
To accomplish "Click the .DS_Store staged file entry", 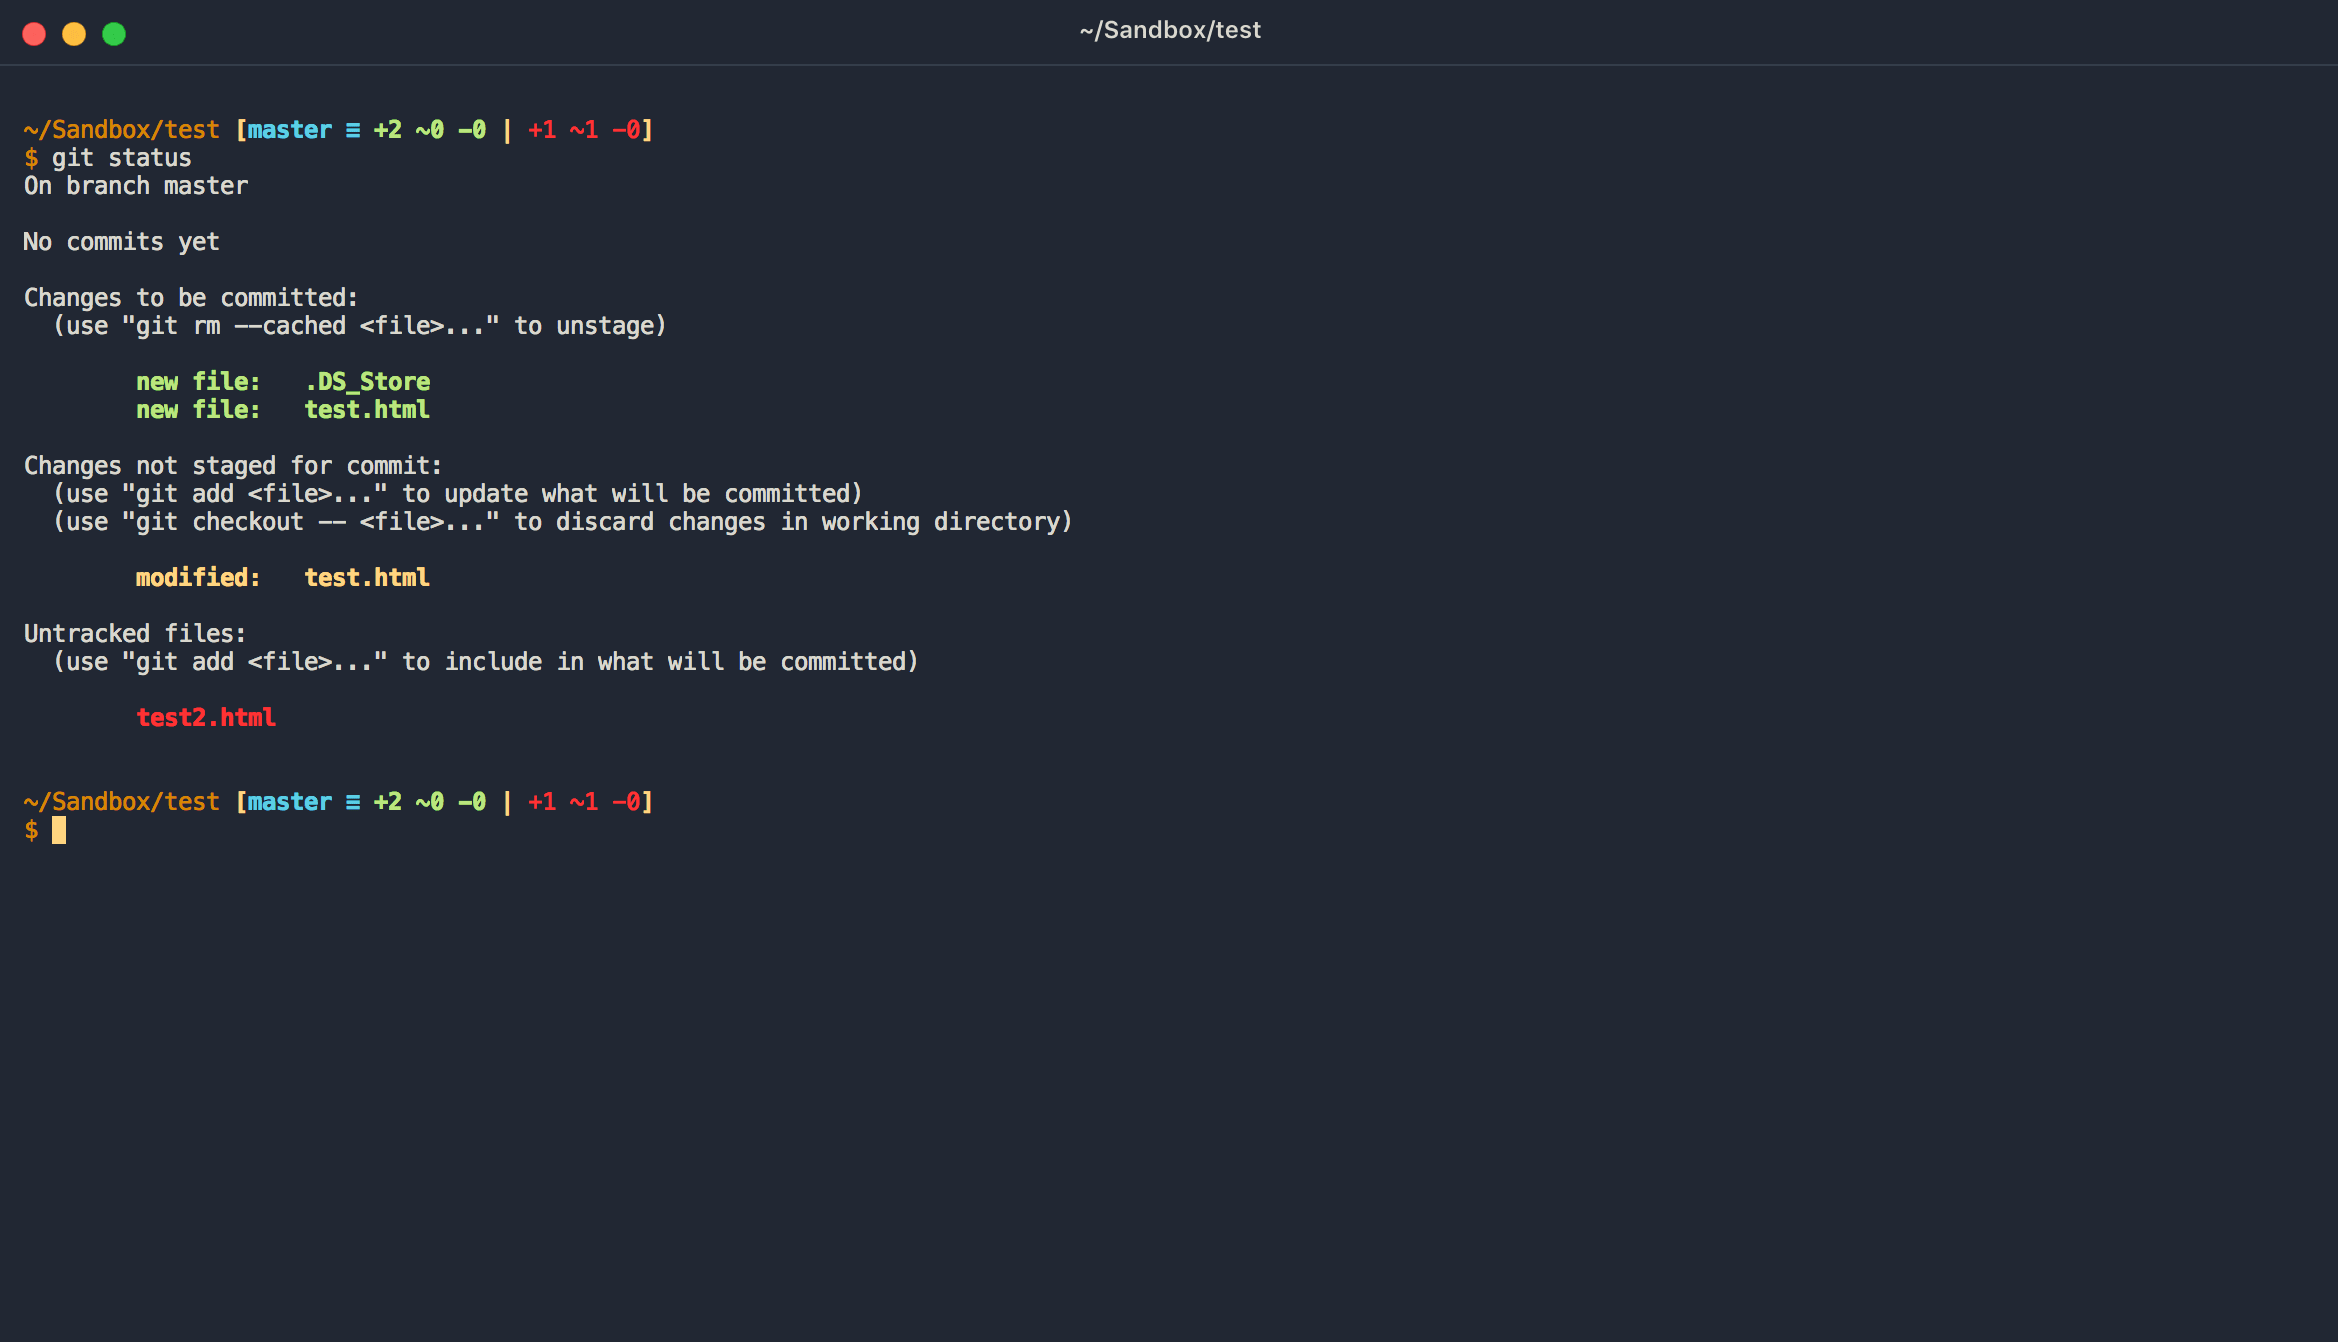I will [x=367, y=381].
